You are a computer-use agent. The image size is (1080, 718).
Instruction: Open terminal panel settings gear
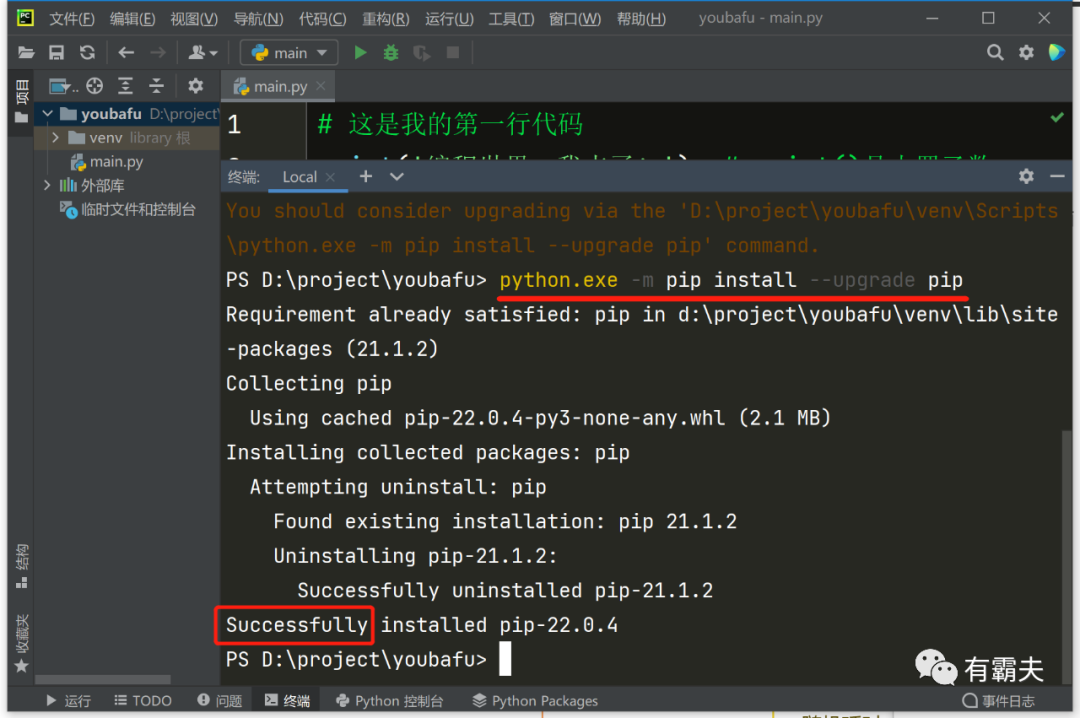tap(1026, 176)
